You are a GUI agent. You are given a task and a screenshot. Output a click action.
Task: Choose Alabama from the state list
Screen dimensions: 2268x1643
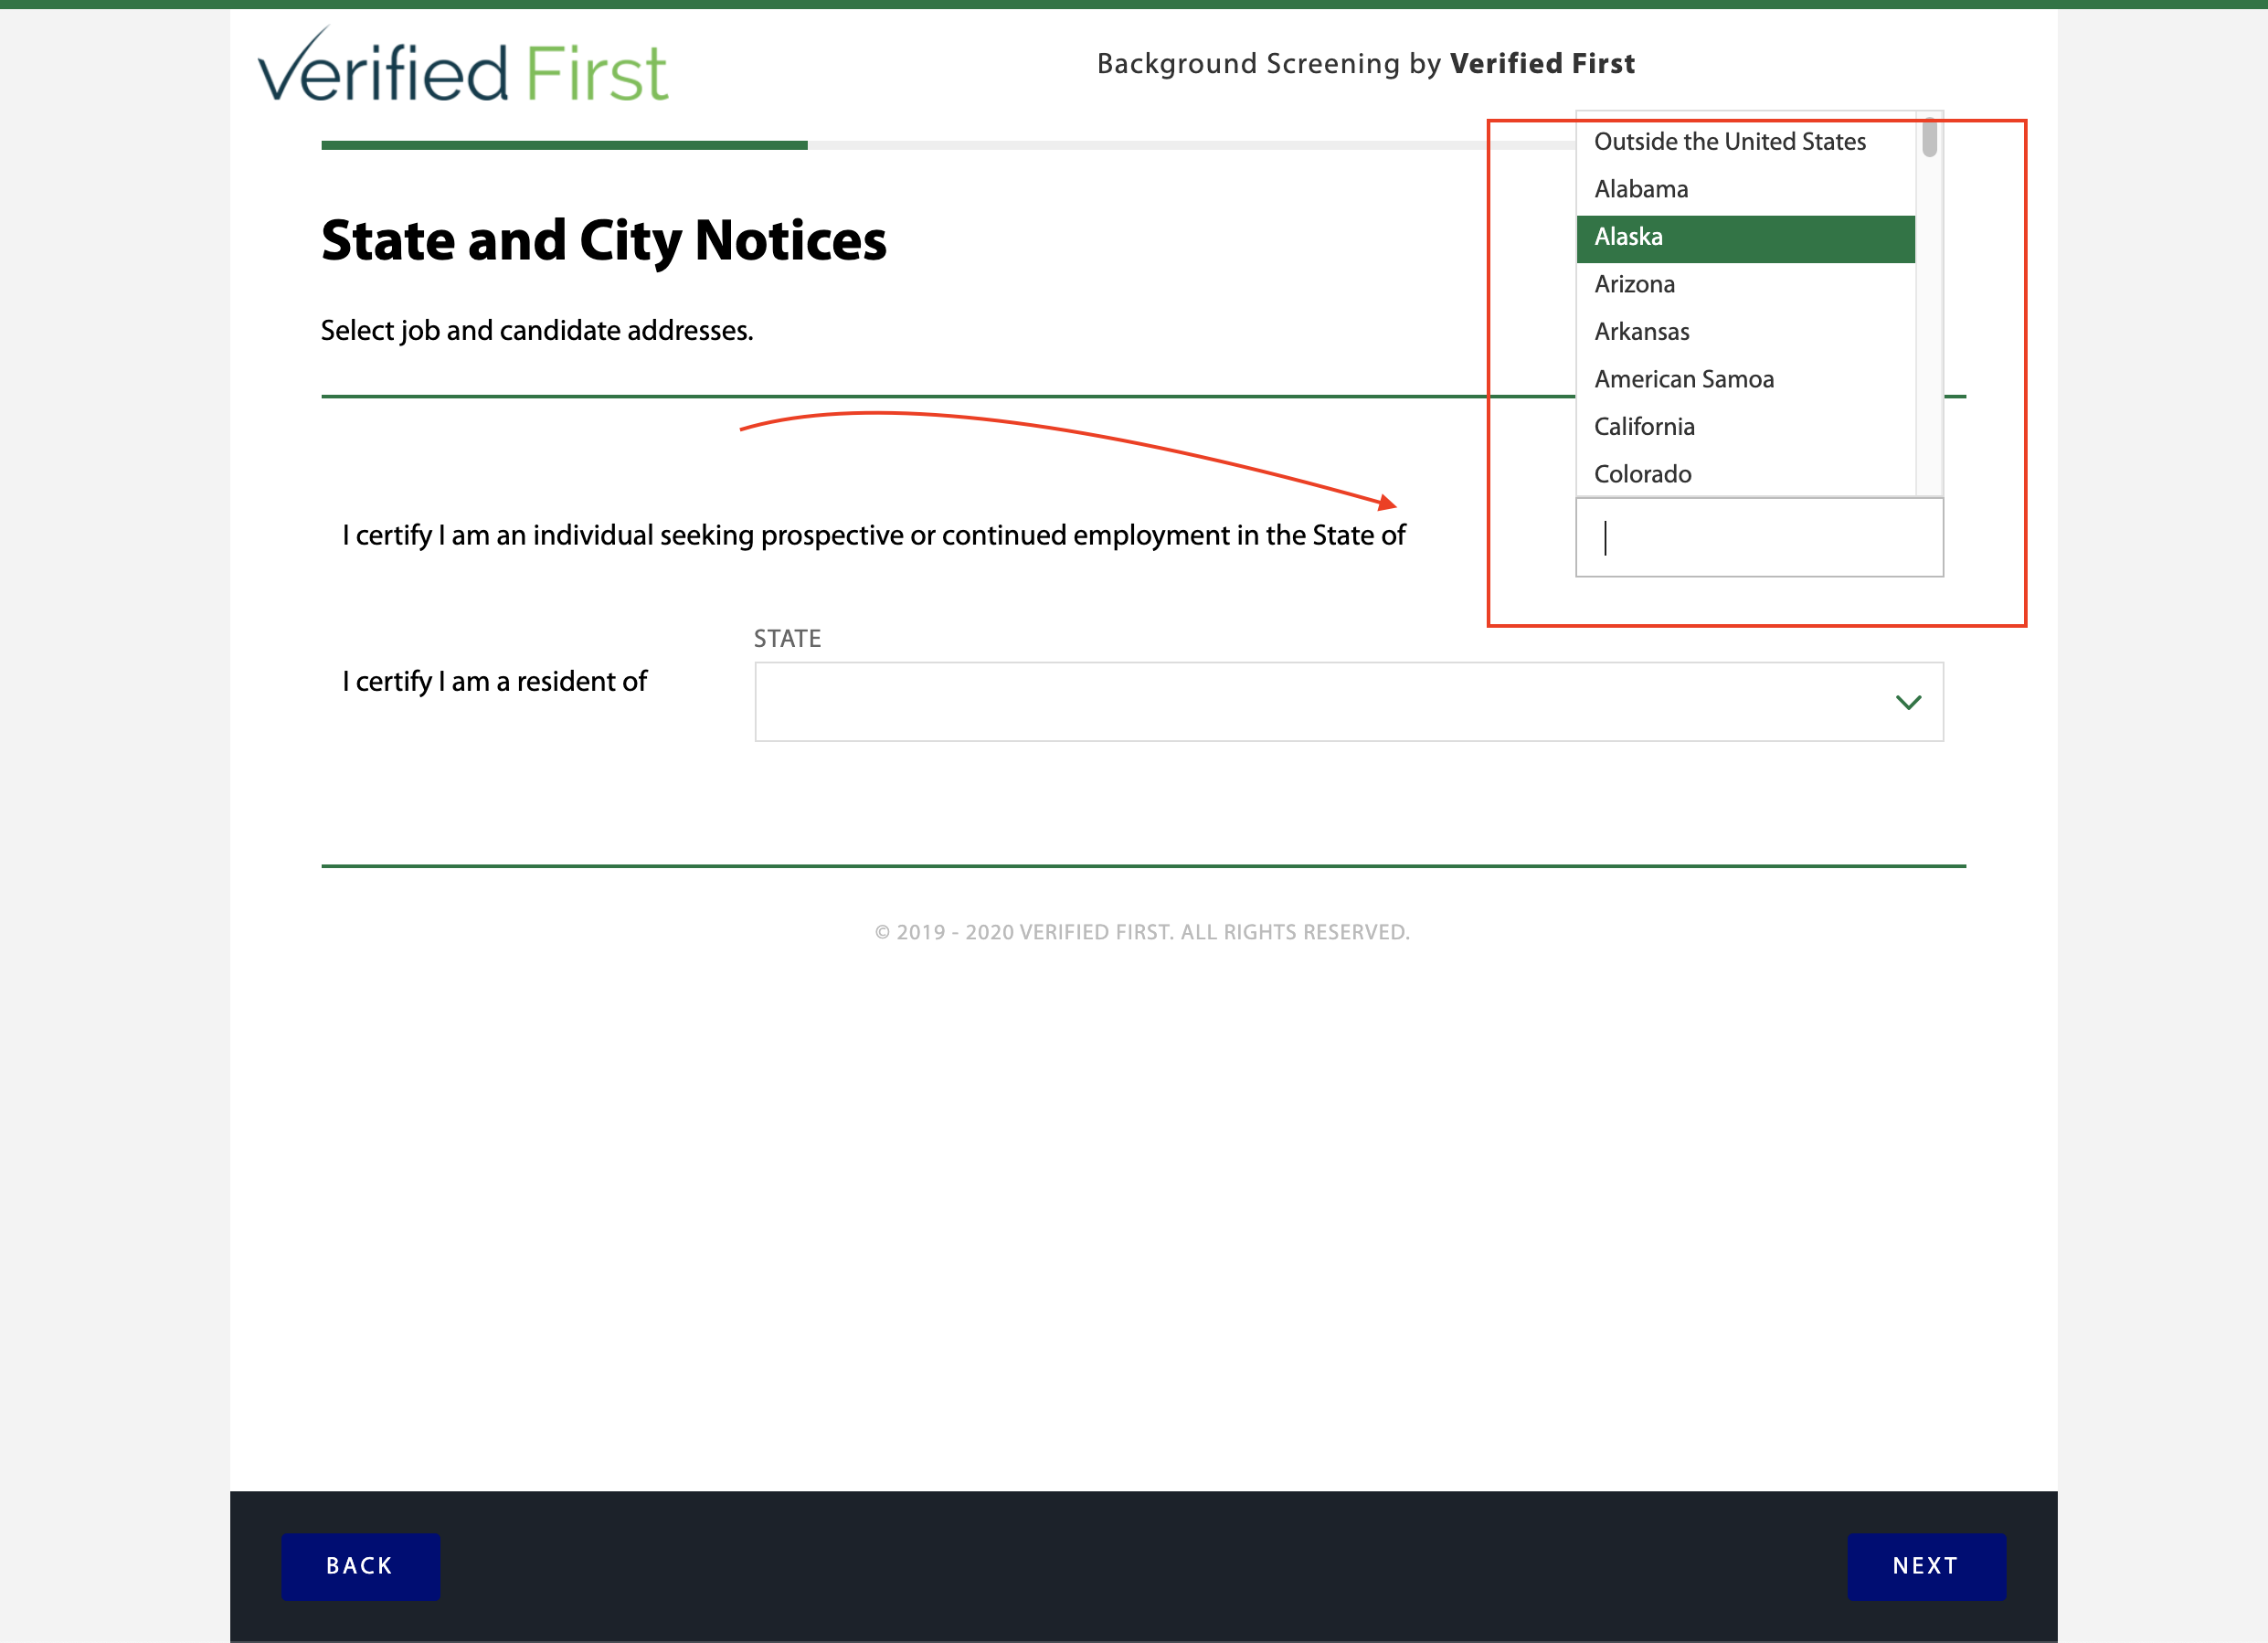click(x=1745, y=189)
